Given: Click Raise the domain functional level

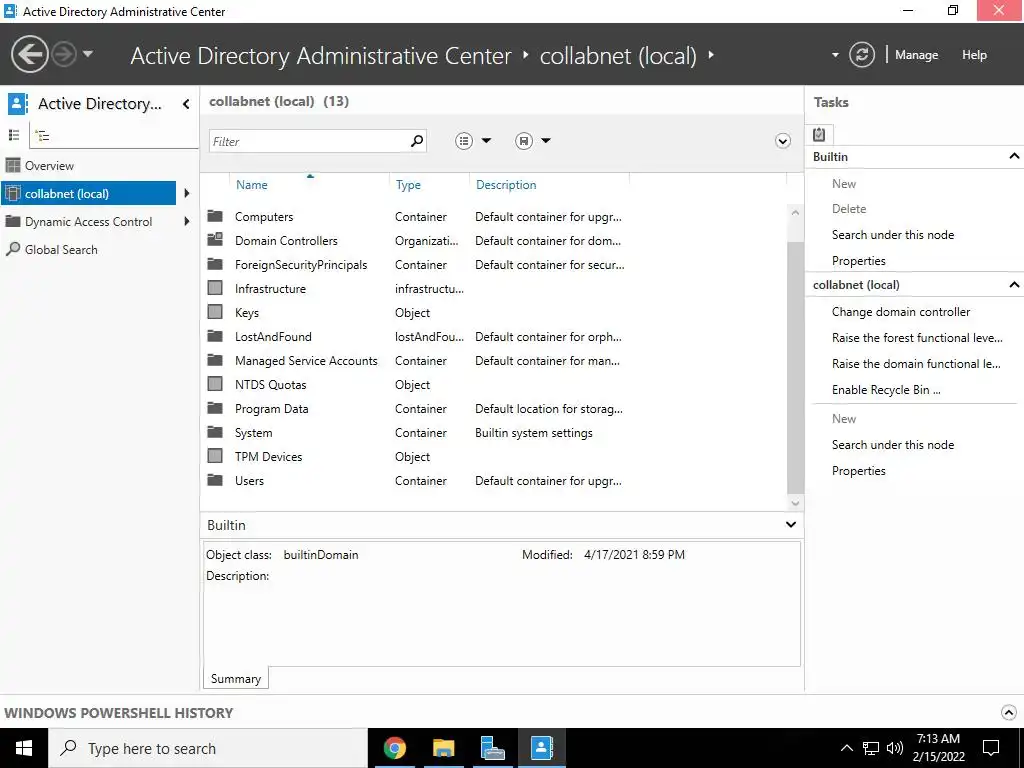Looking at the screenshot, I should pyautogui.click(x=916, y=364).
